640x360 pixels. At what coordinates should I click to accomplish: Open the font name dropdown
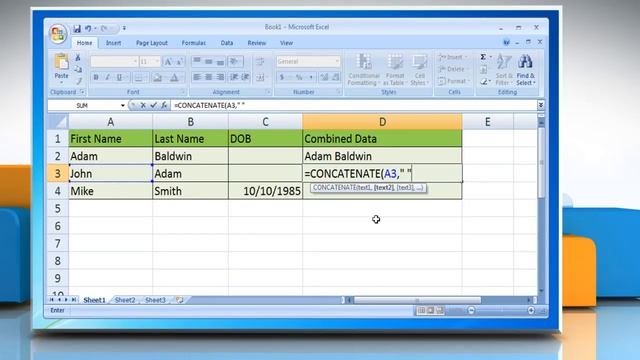(x=135, y=62)
